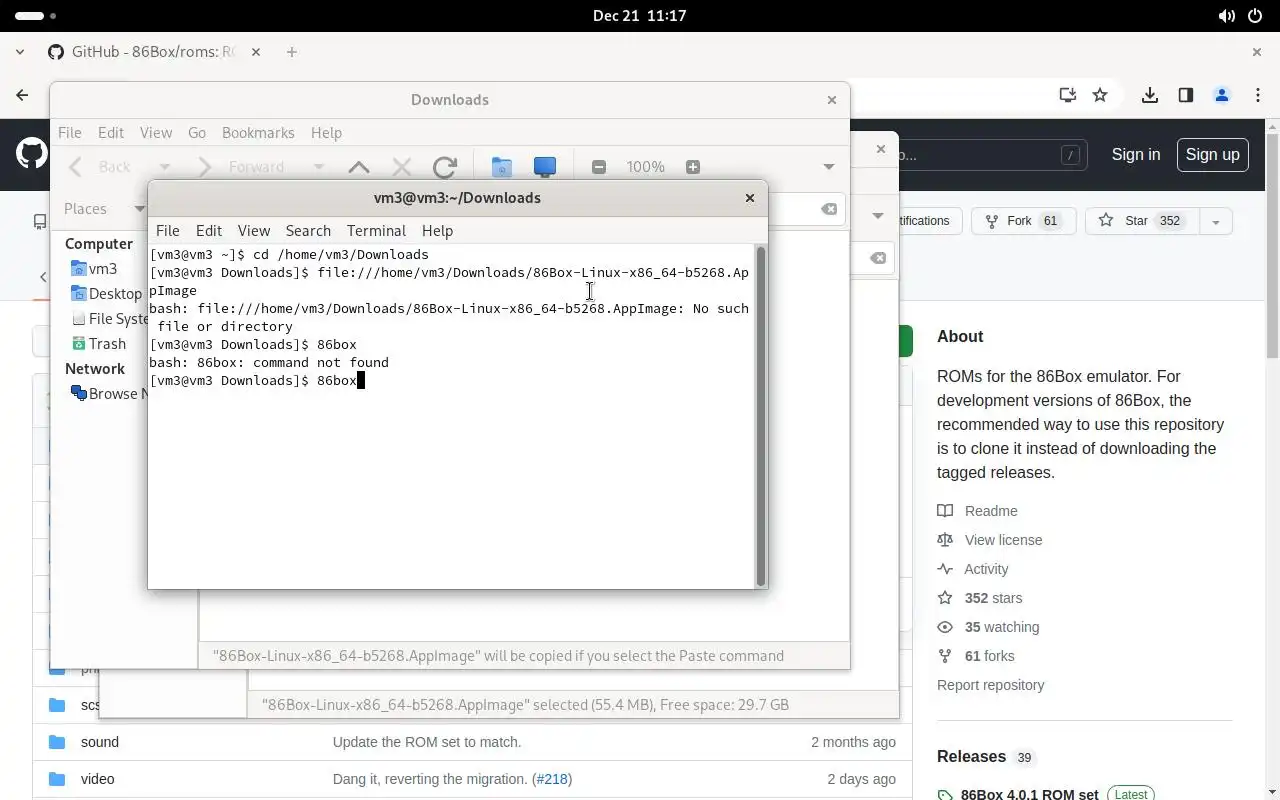Click the Stop loading X icon in Downloads toolbar

click(x=402, y=167)
